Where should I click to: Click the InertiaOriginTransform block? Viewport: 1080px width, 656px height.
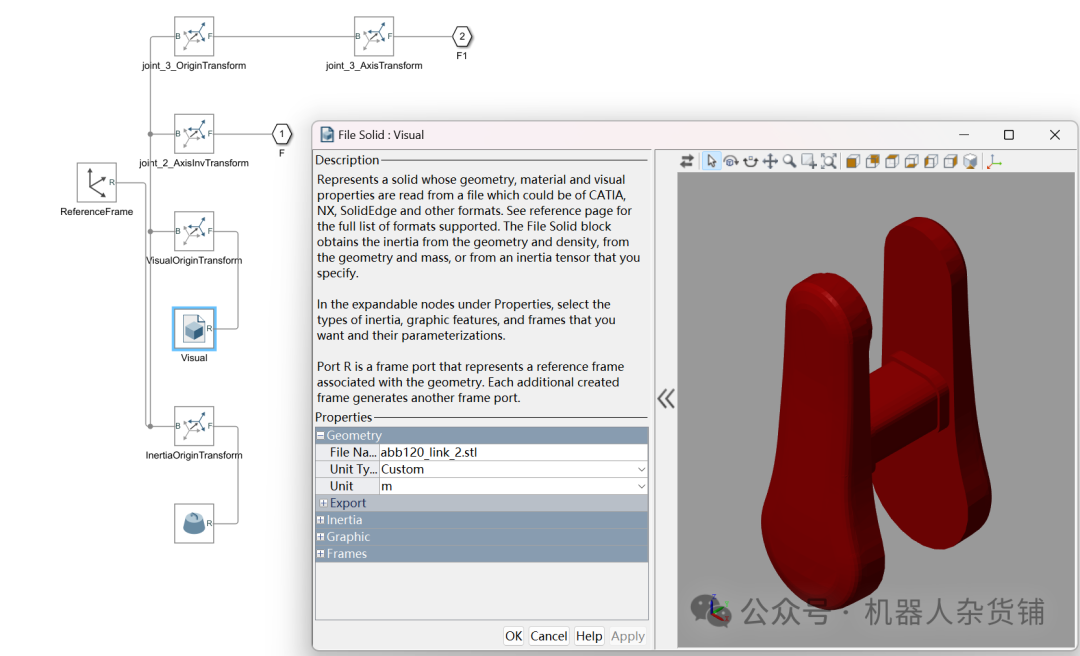[x=193, y=428]
